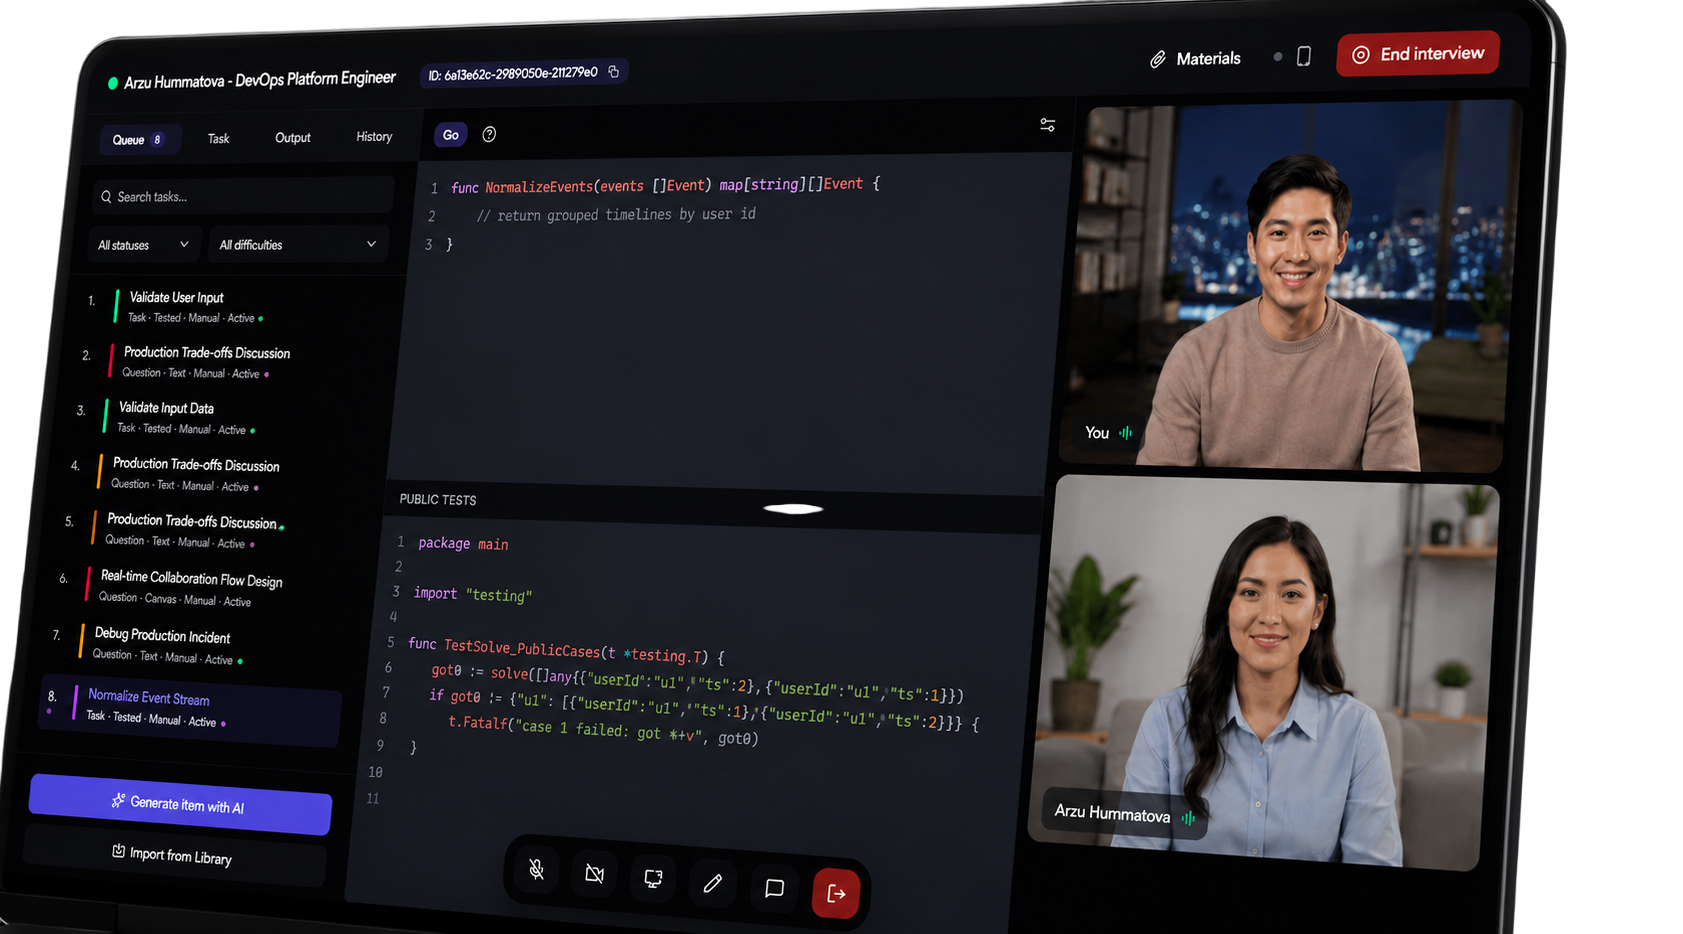Click the magnifier icon in task search
This screenshot has width=1683, height=934.
(x=106, y=197)
